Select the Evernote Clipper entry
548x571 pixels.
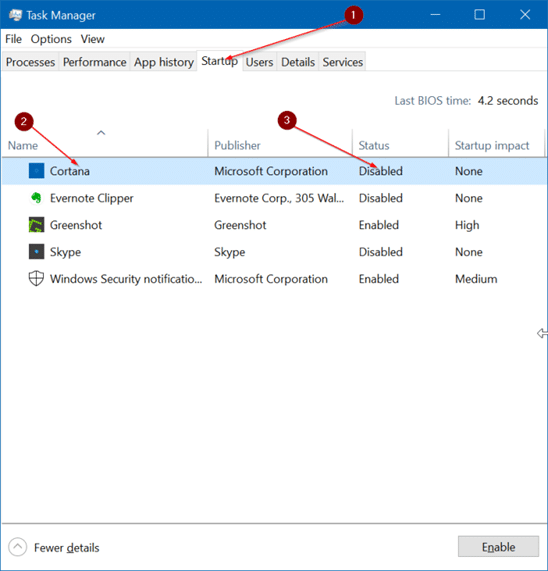click(92, 198)
